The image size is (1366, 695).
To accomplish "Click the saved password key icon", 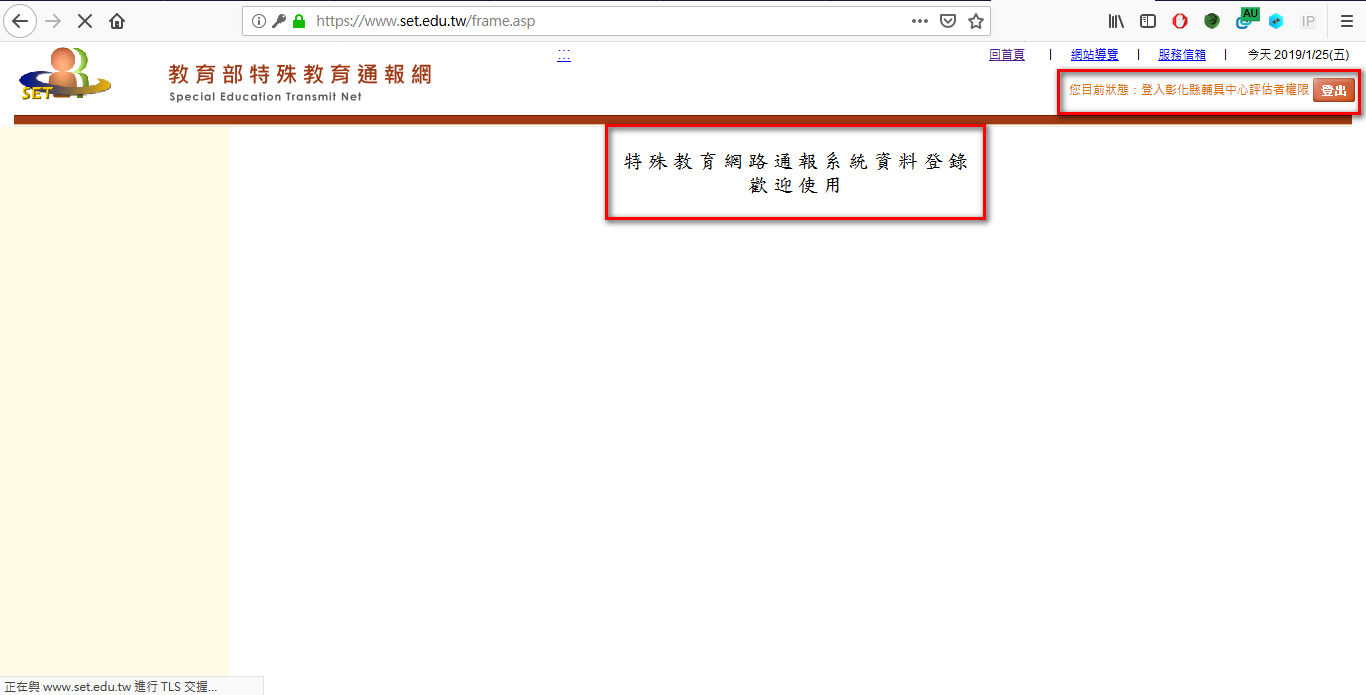I will 279,20.
